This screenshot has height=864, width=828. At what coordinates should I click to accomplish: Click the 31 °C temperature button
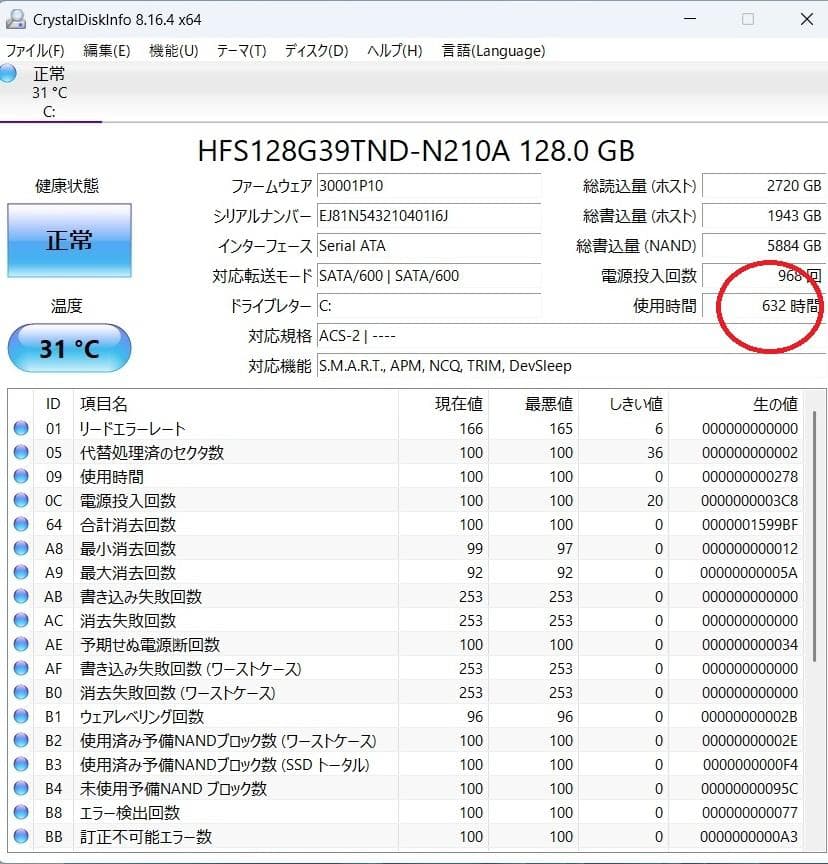[68, 348]
